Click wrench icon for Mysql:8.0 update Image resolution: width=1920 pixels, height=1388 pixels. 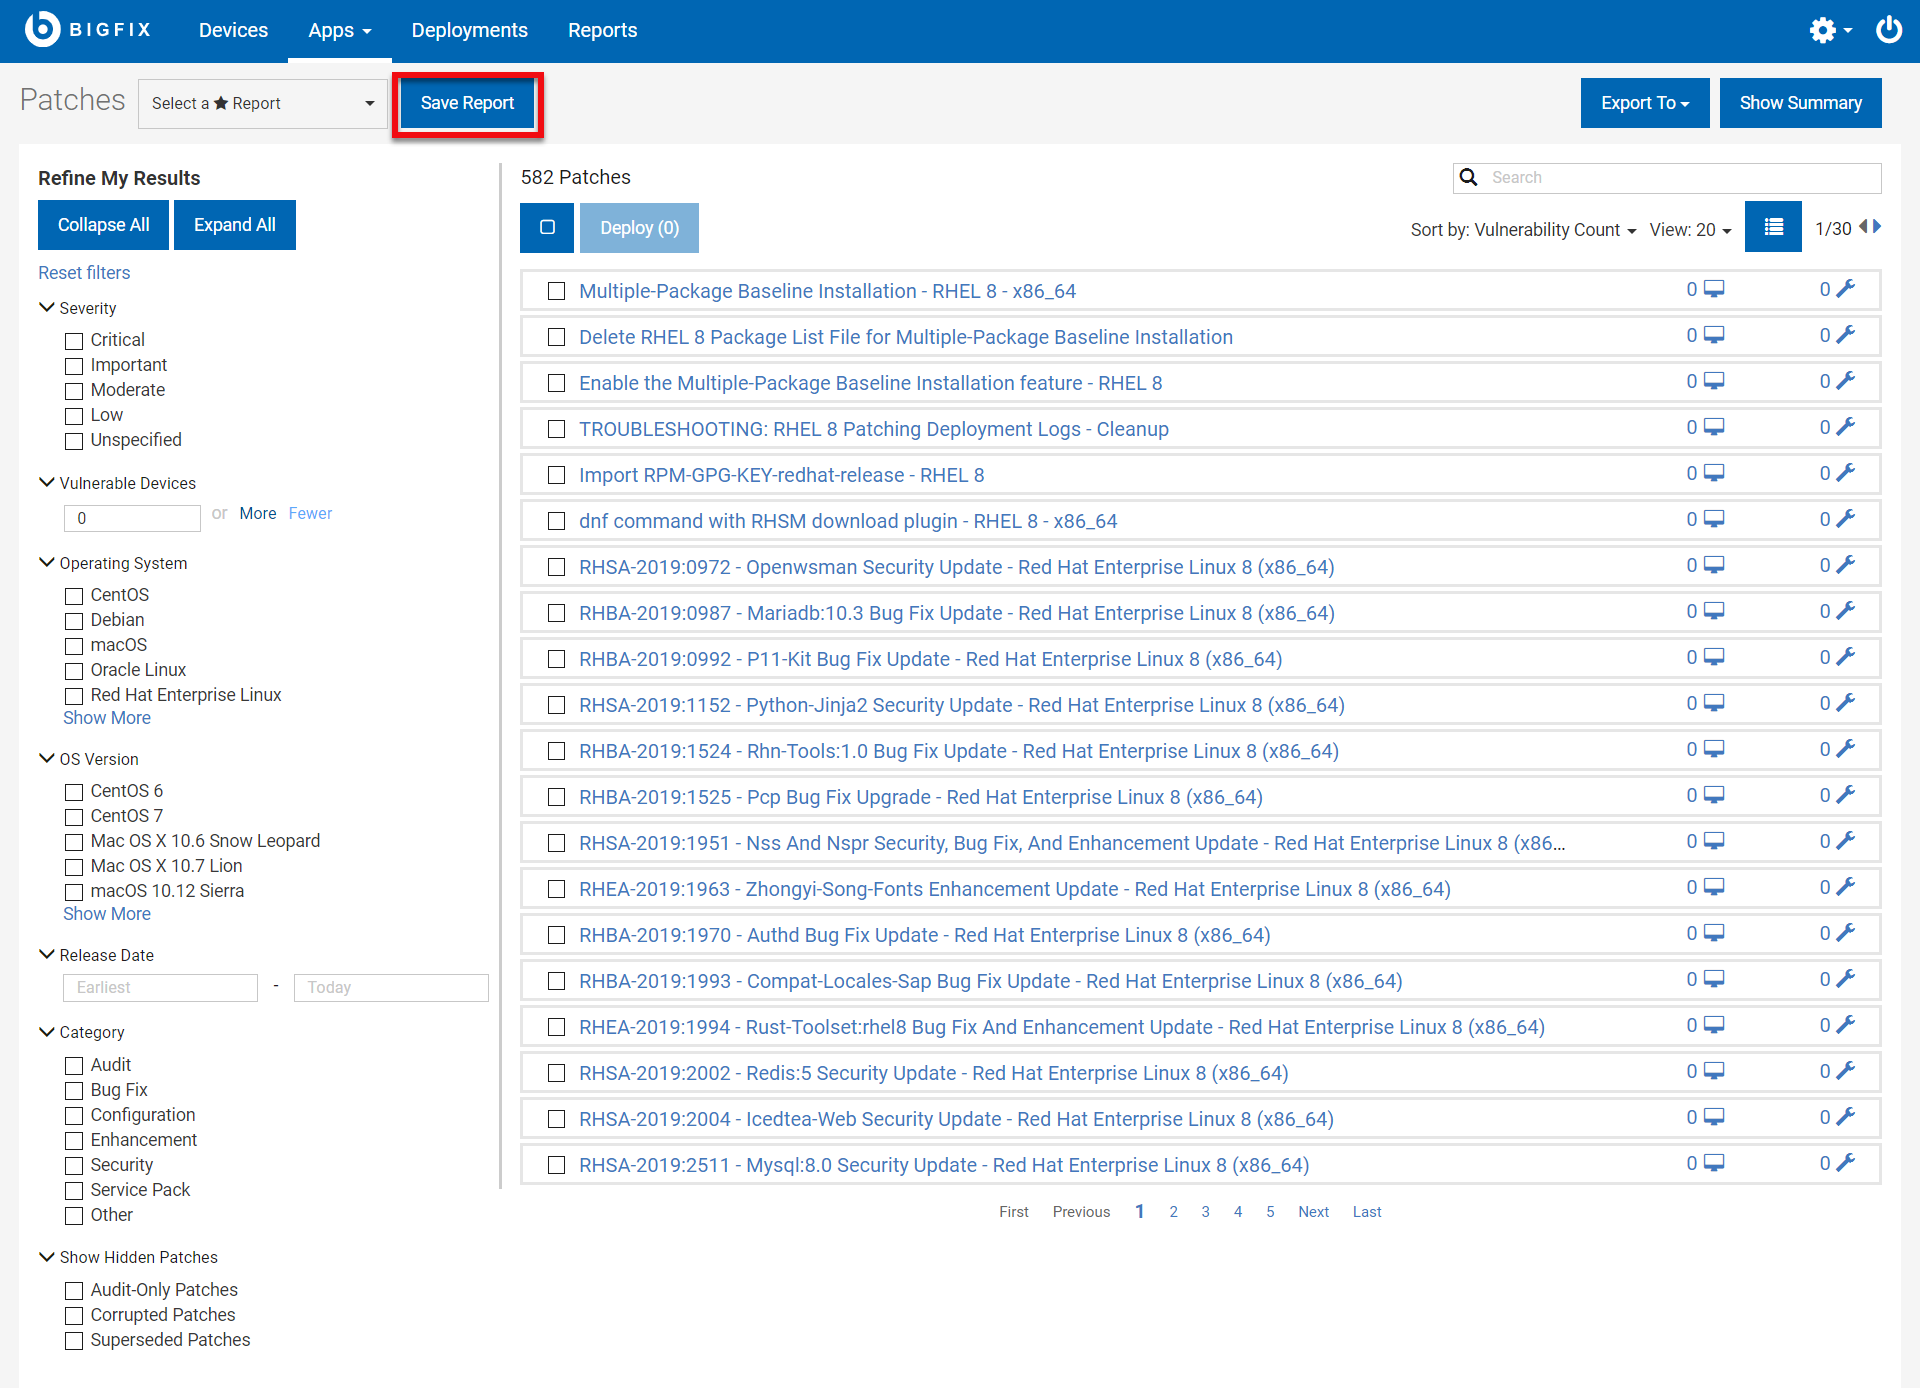coord(1846,1162)
